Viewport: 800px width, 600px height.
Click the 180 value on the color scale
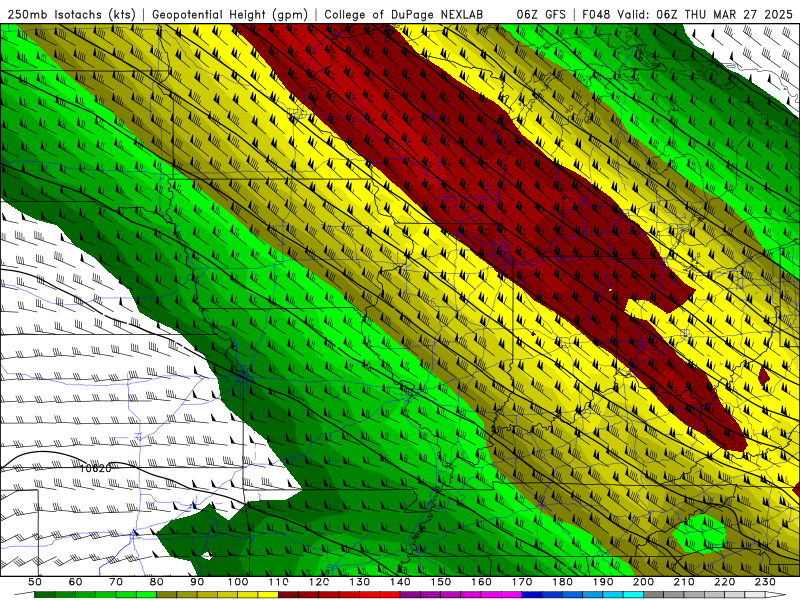[x=562, y=582]
